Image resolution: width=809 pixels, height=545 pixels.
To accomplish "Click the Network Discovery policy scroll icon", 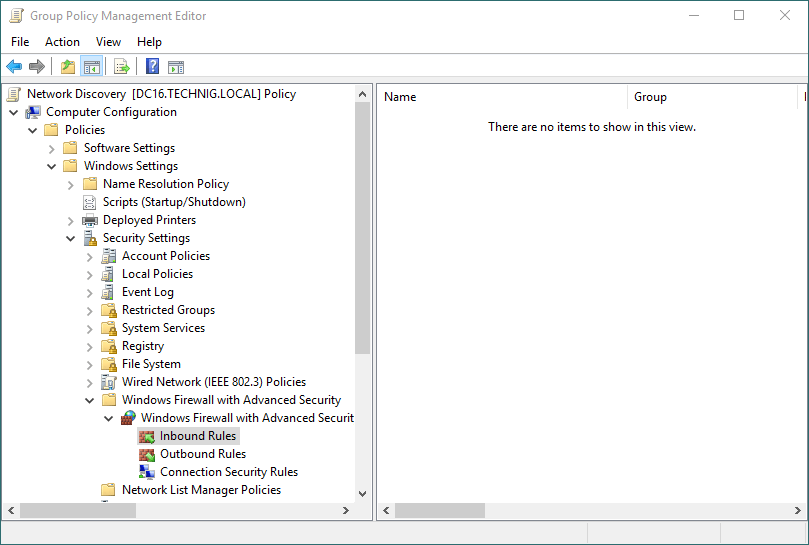I will pos(14,94).
